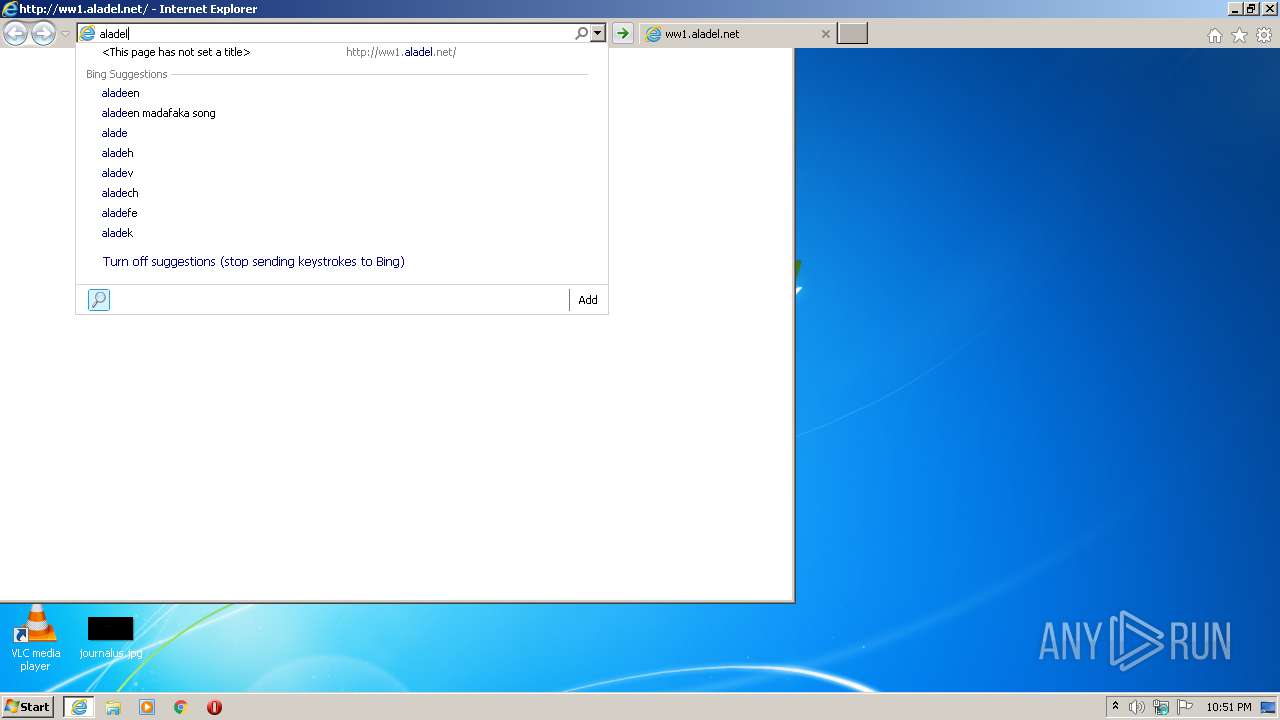Click the search magnifier in address bar
This screenshot has width=1280, height=720.
click(x=581, y=33)
